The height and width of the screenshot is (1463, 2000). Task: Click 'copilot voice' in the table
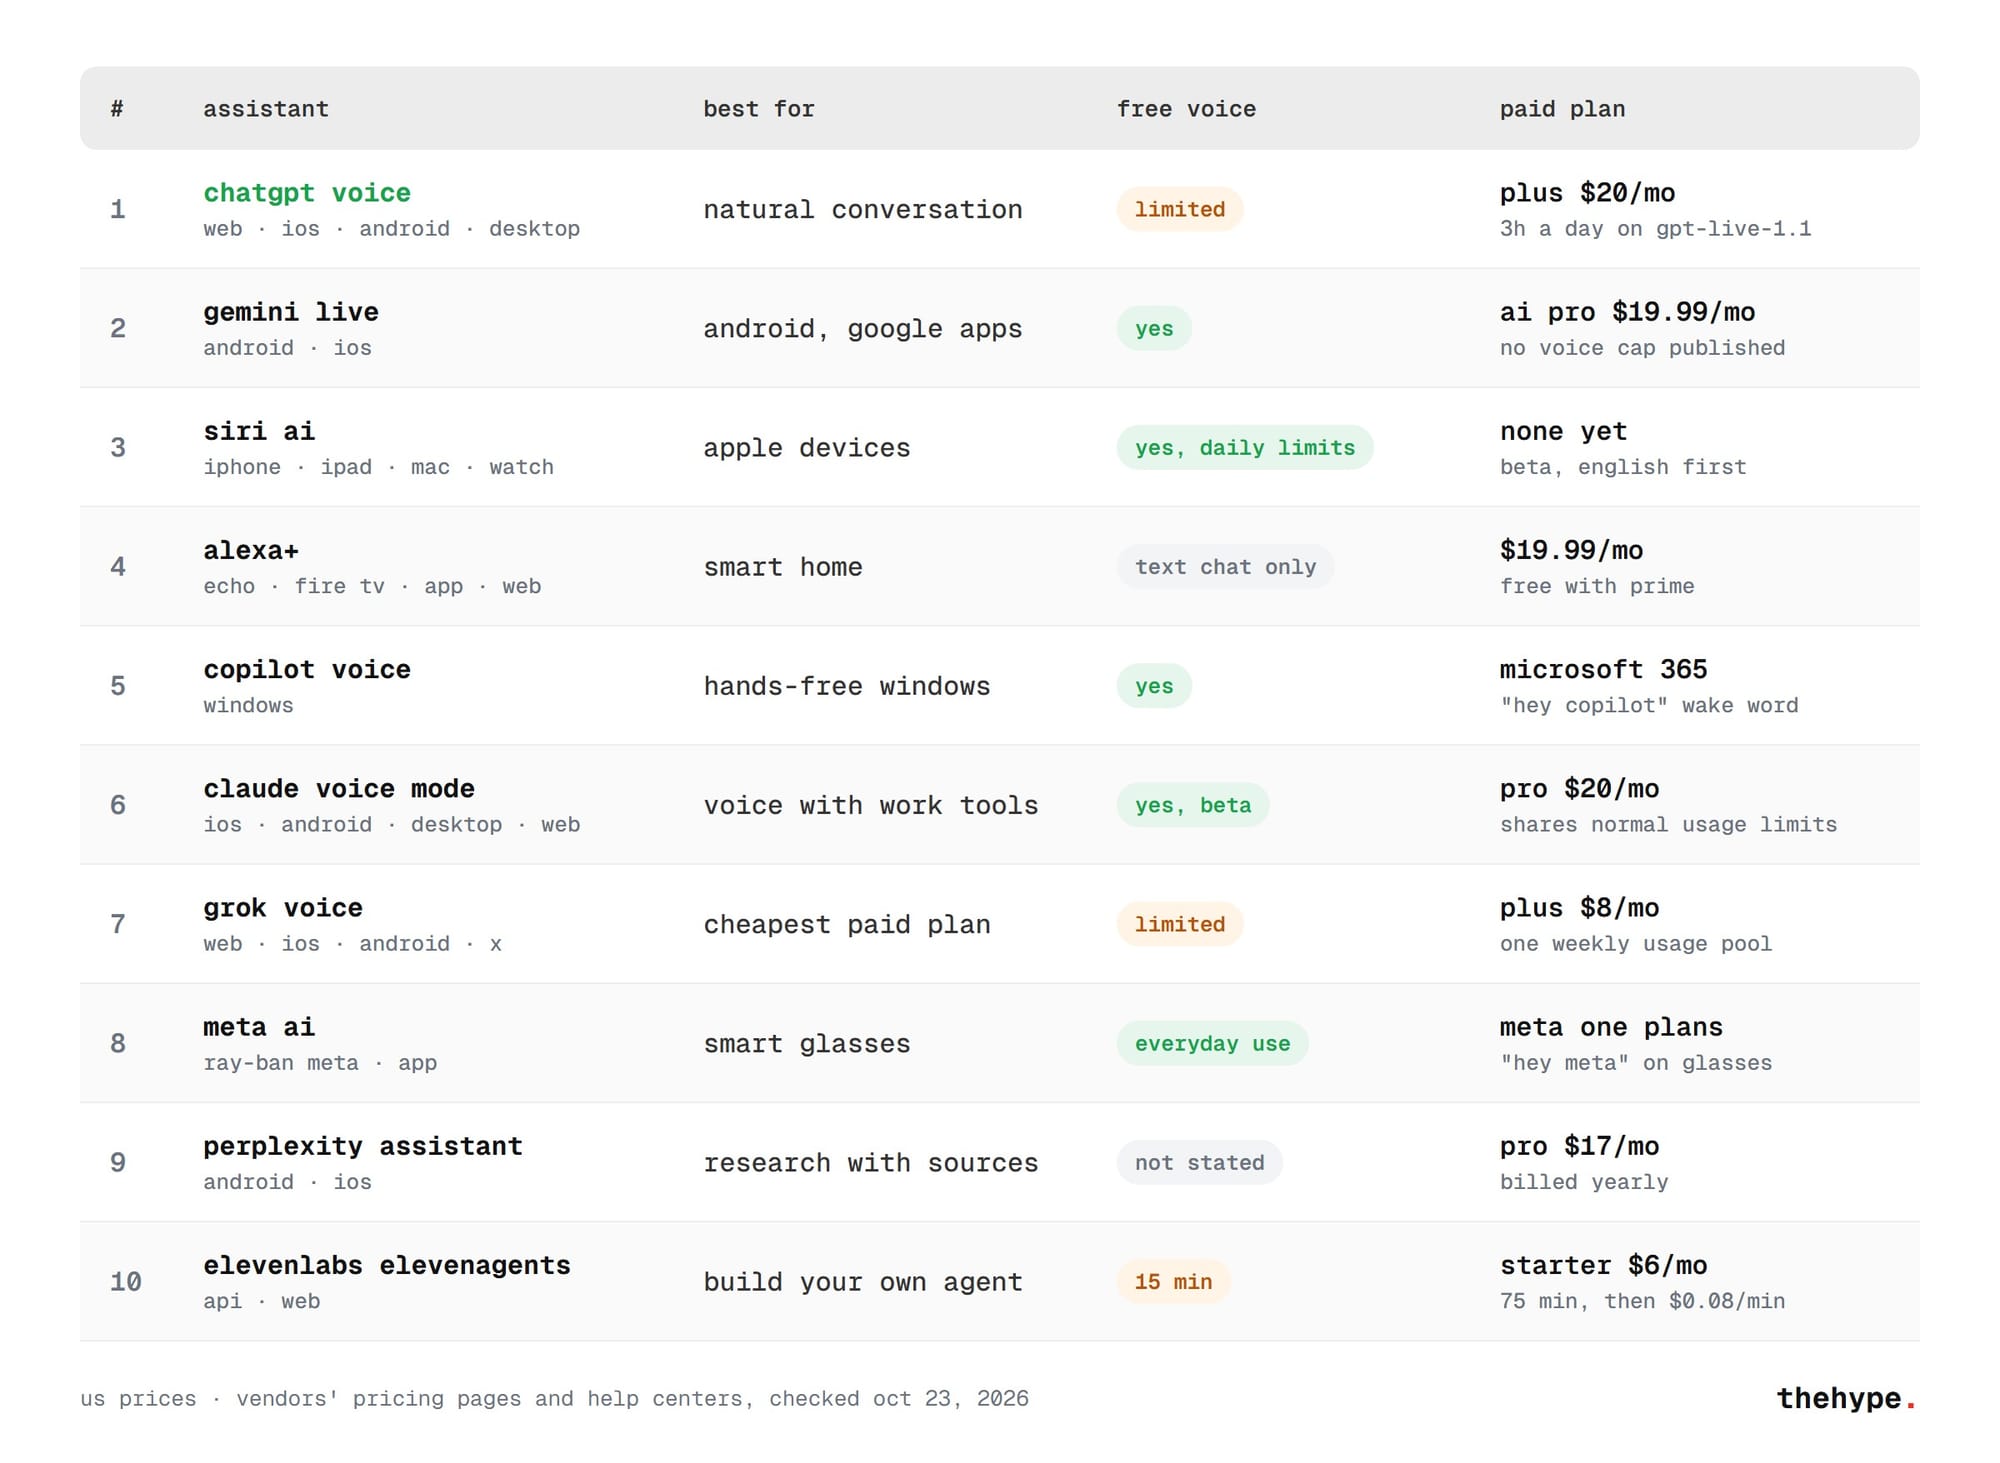coord(307,669)
